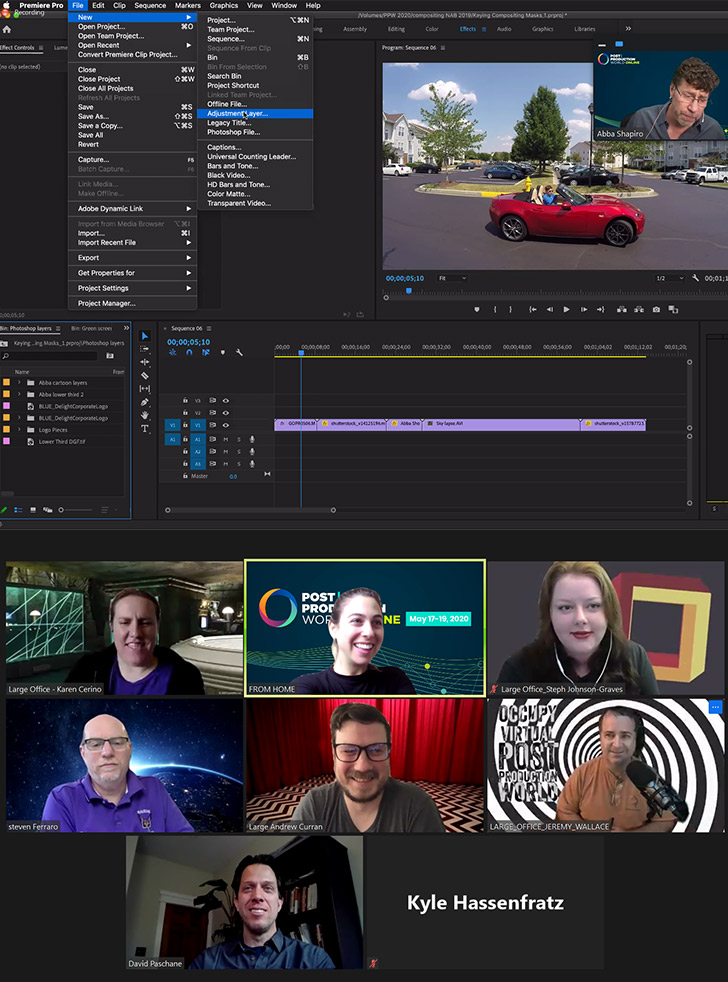Select the Hand tool
Screen dimensions: 728x982
click(145, 415)
